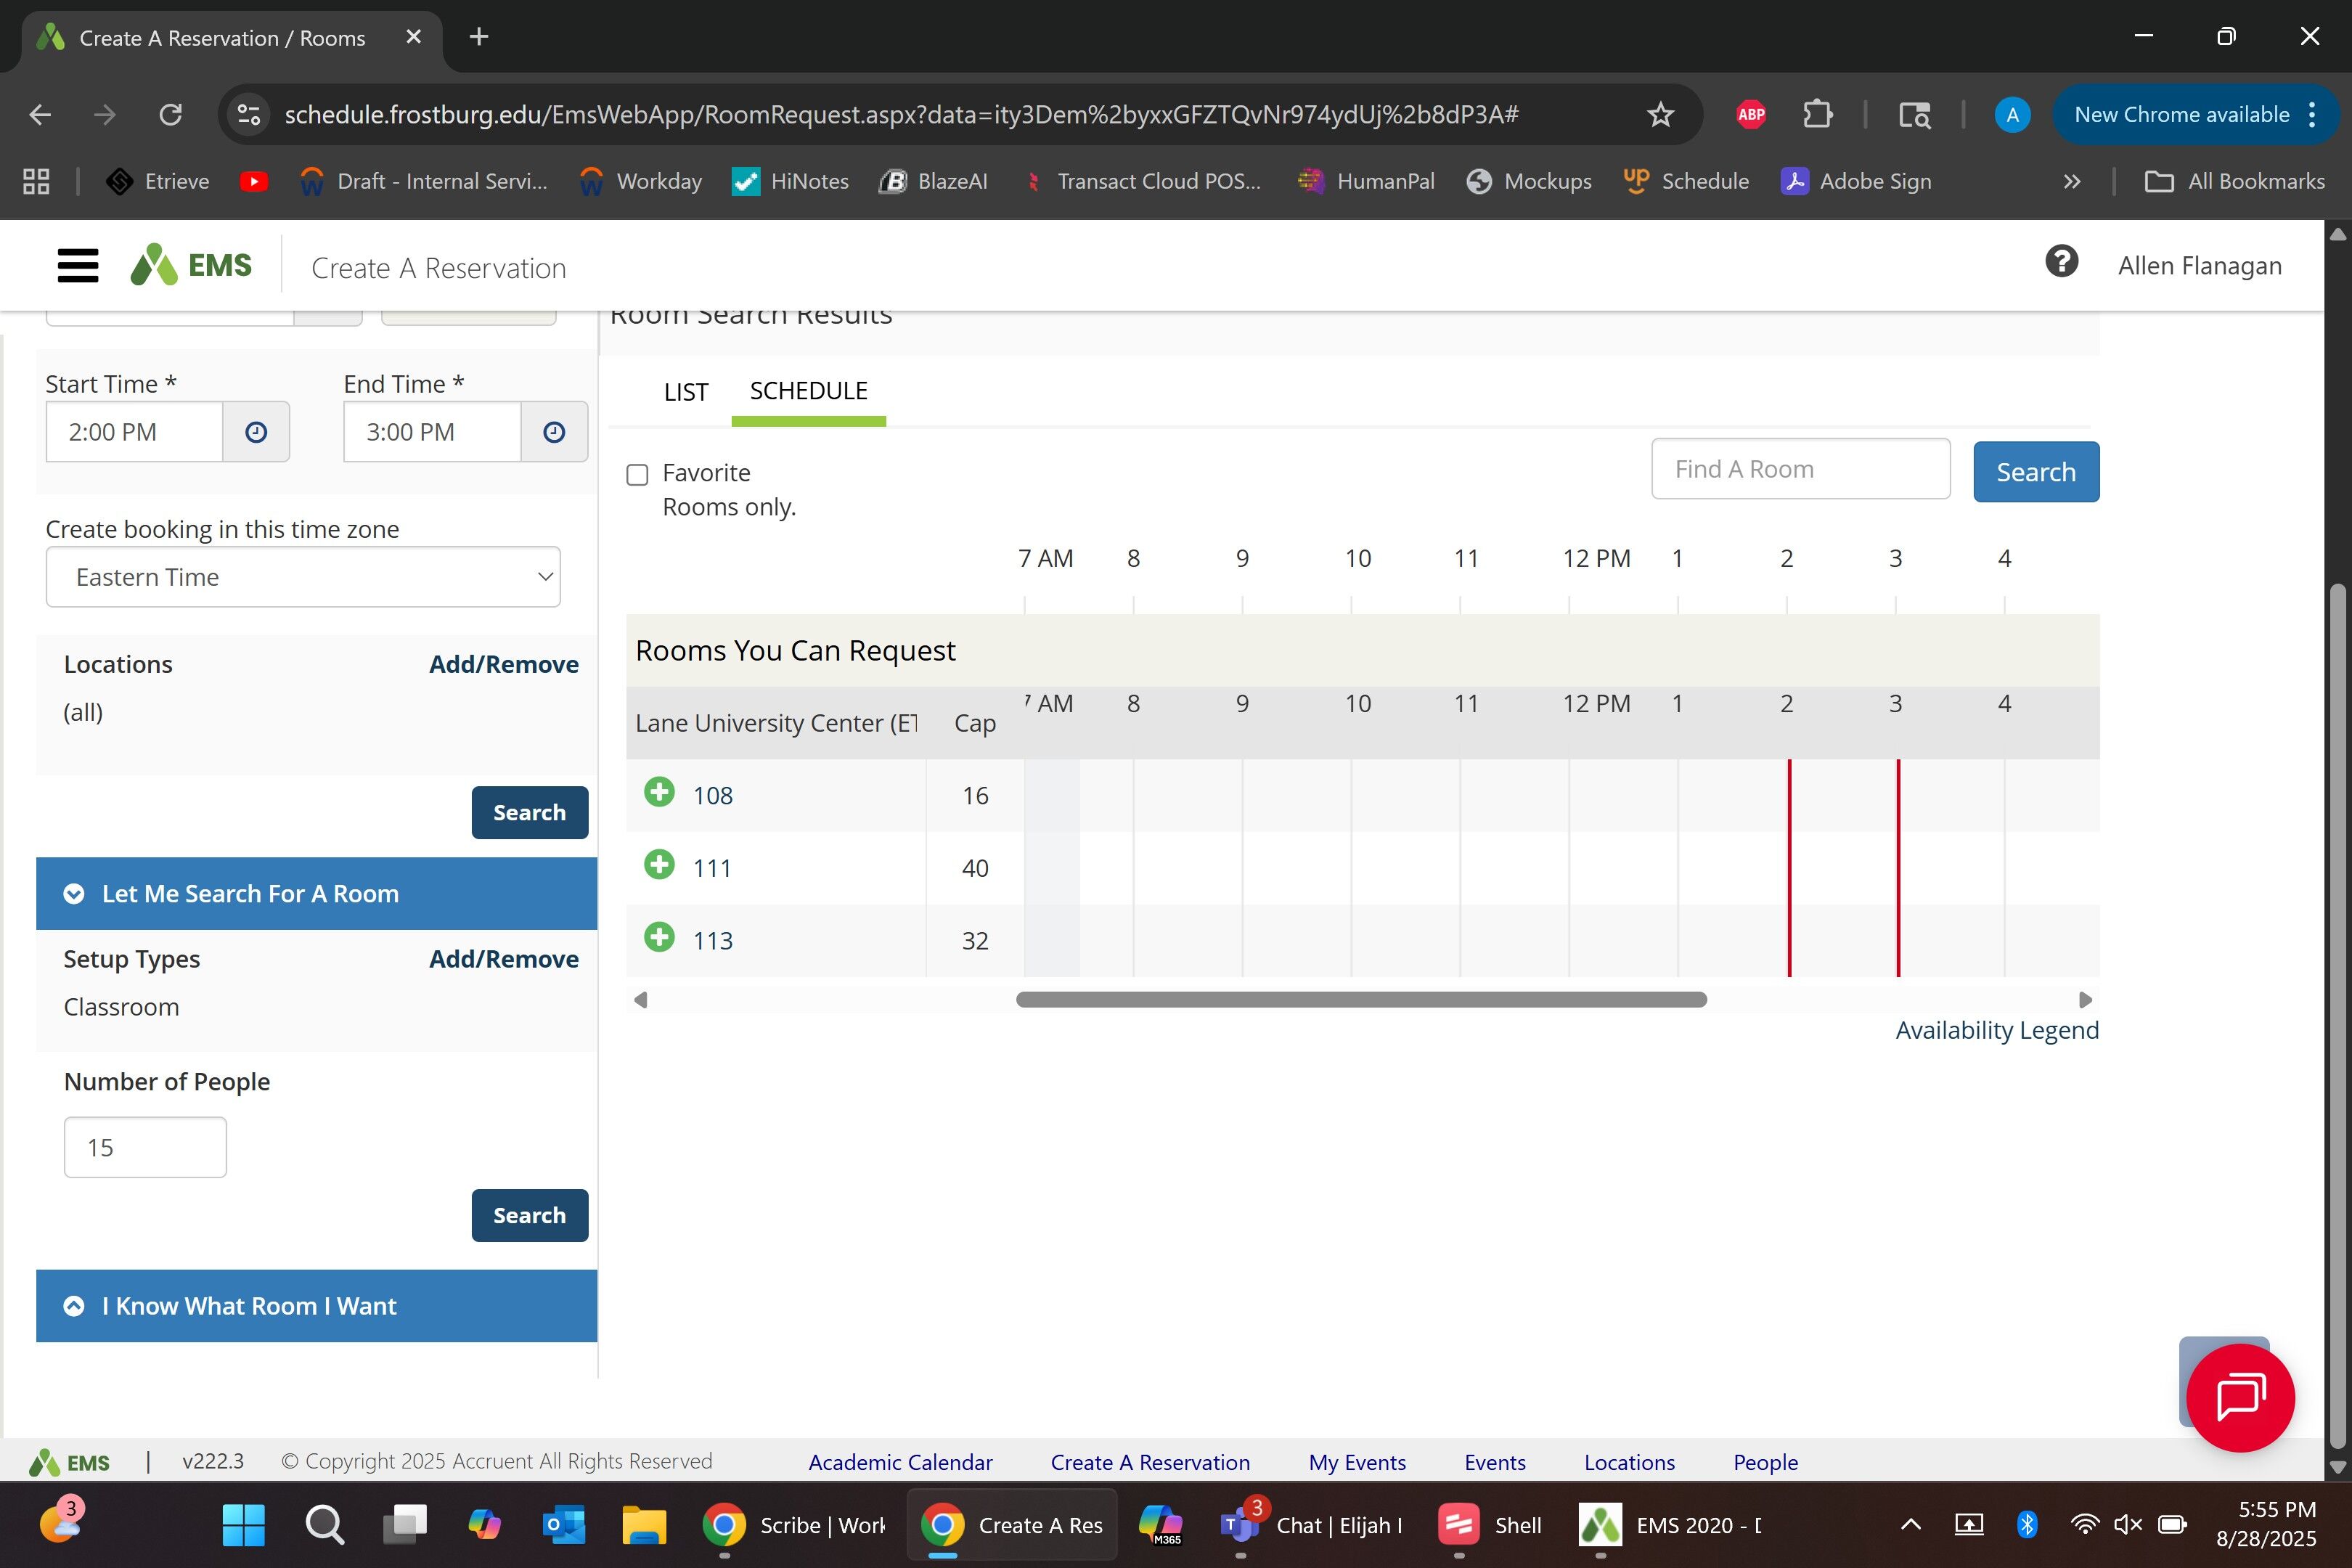This screenshot has width=2352, height=1568.
Task: Switch to the LIST tab
Action: 686,392
